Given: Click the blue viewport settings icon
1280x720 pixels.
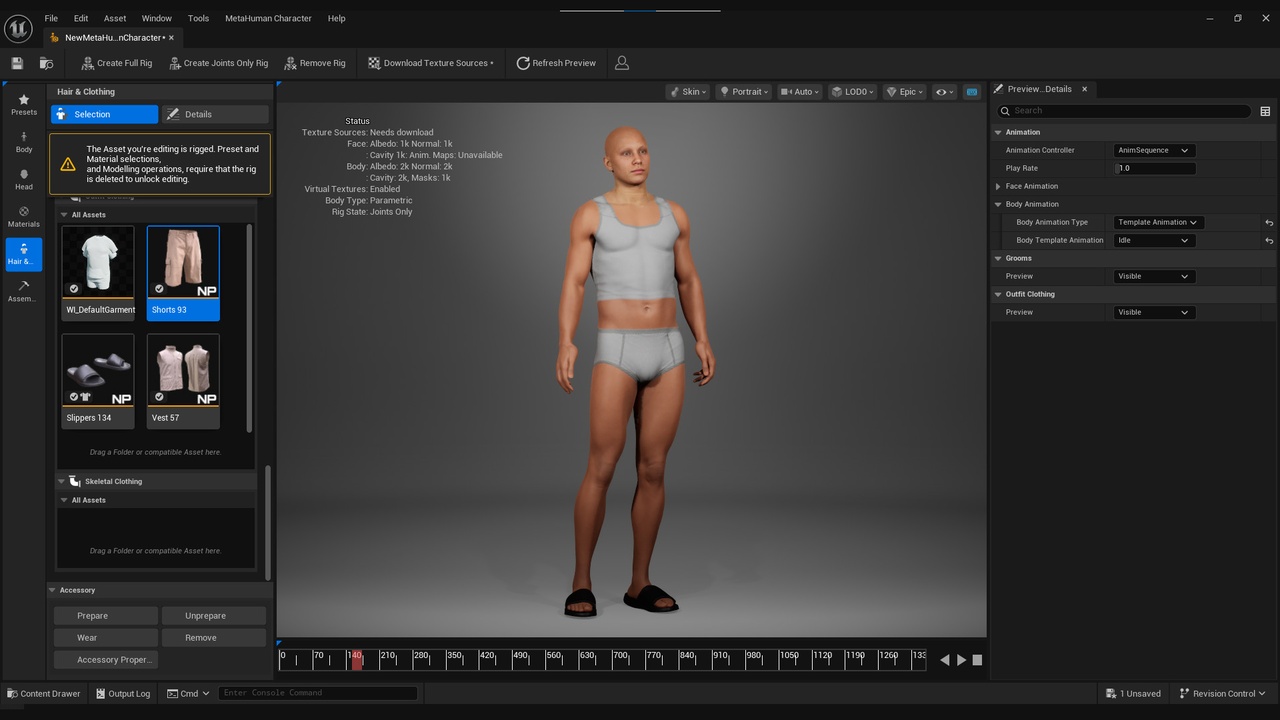Looking at the screenshot, I should pyautogui.click(x=971, y=92).
